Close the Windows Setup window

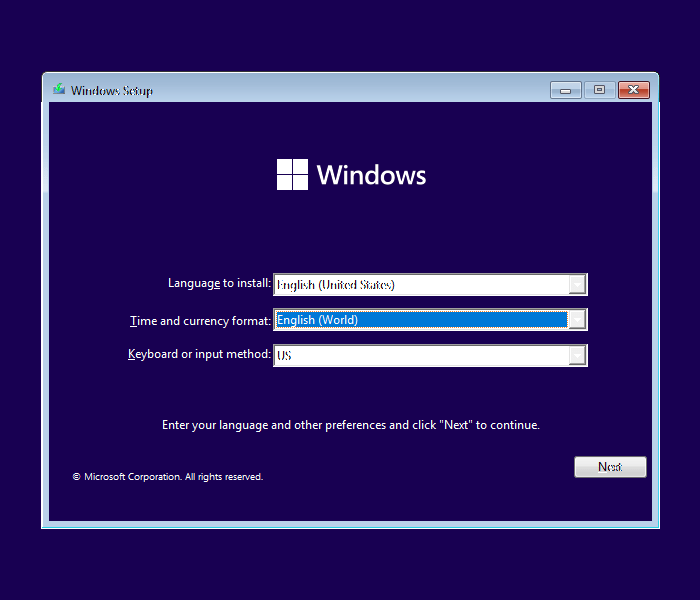tap(633, 90)
